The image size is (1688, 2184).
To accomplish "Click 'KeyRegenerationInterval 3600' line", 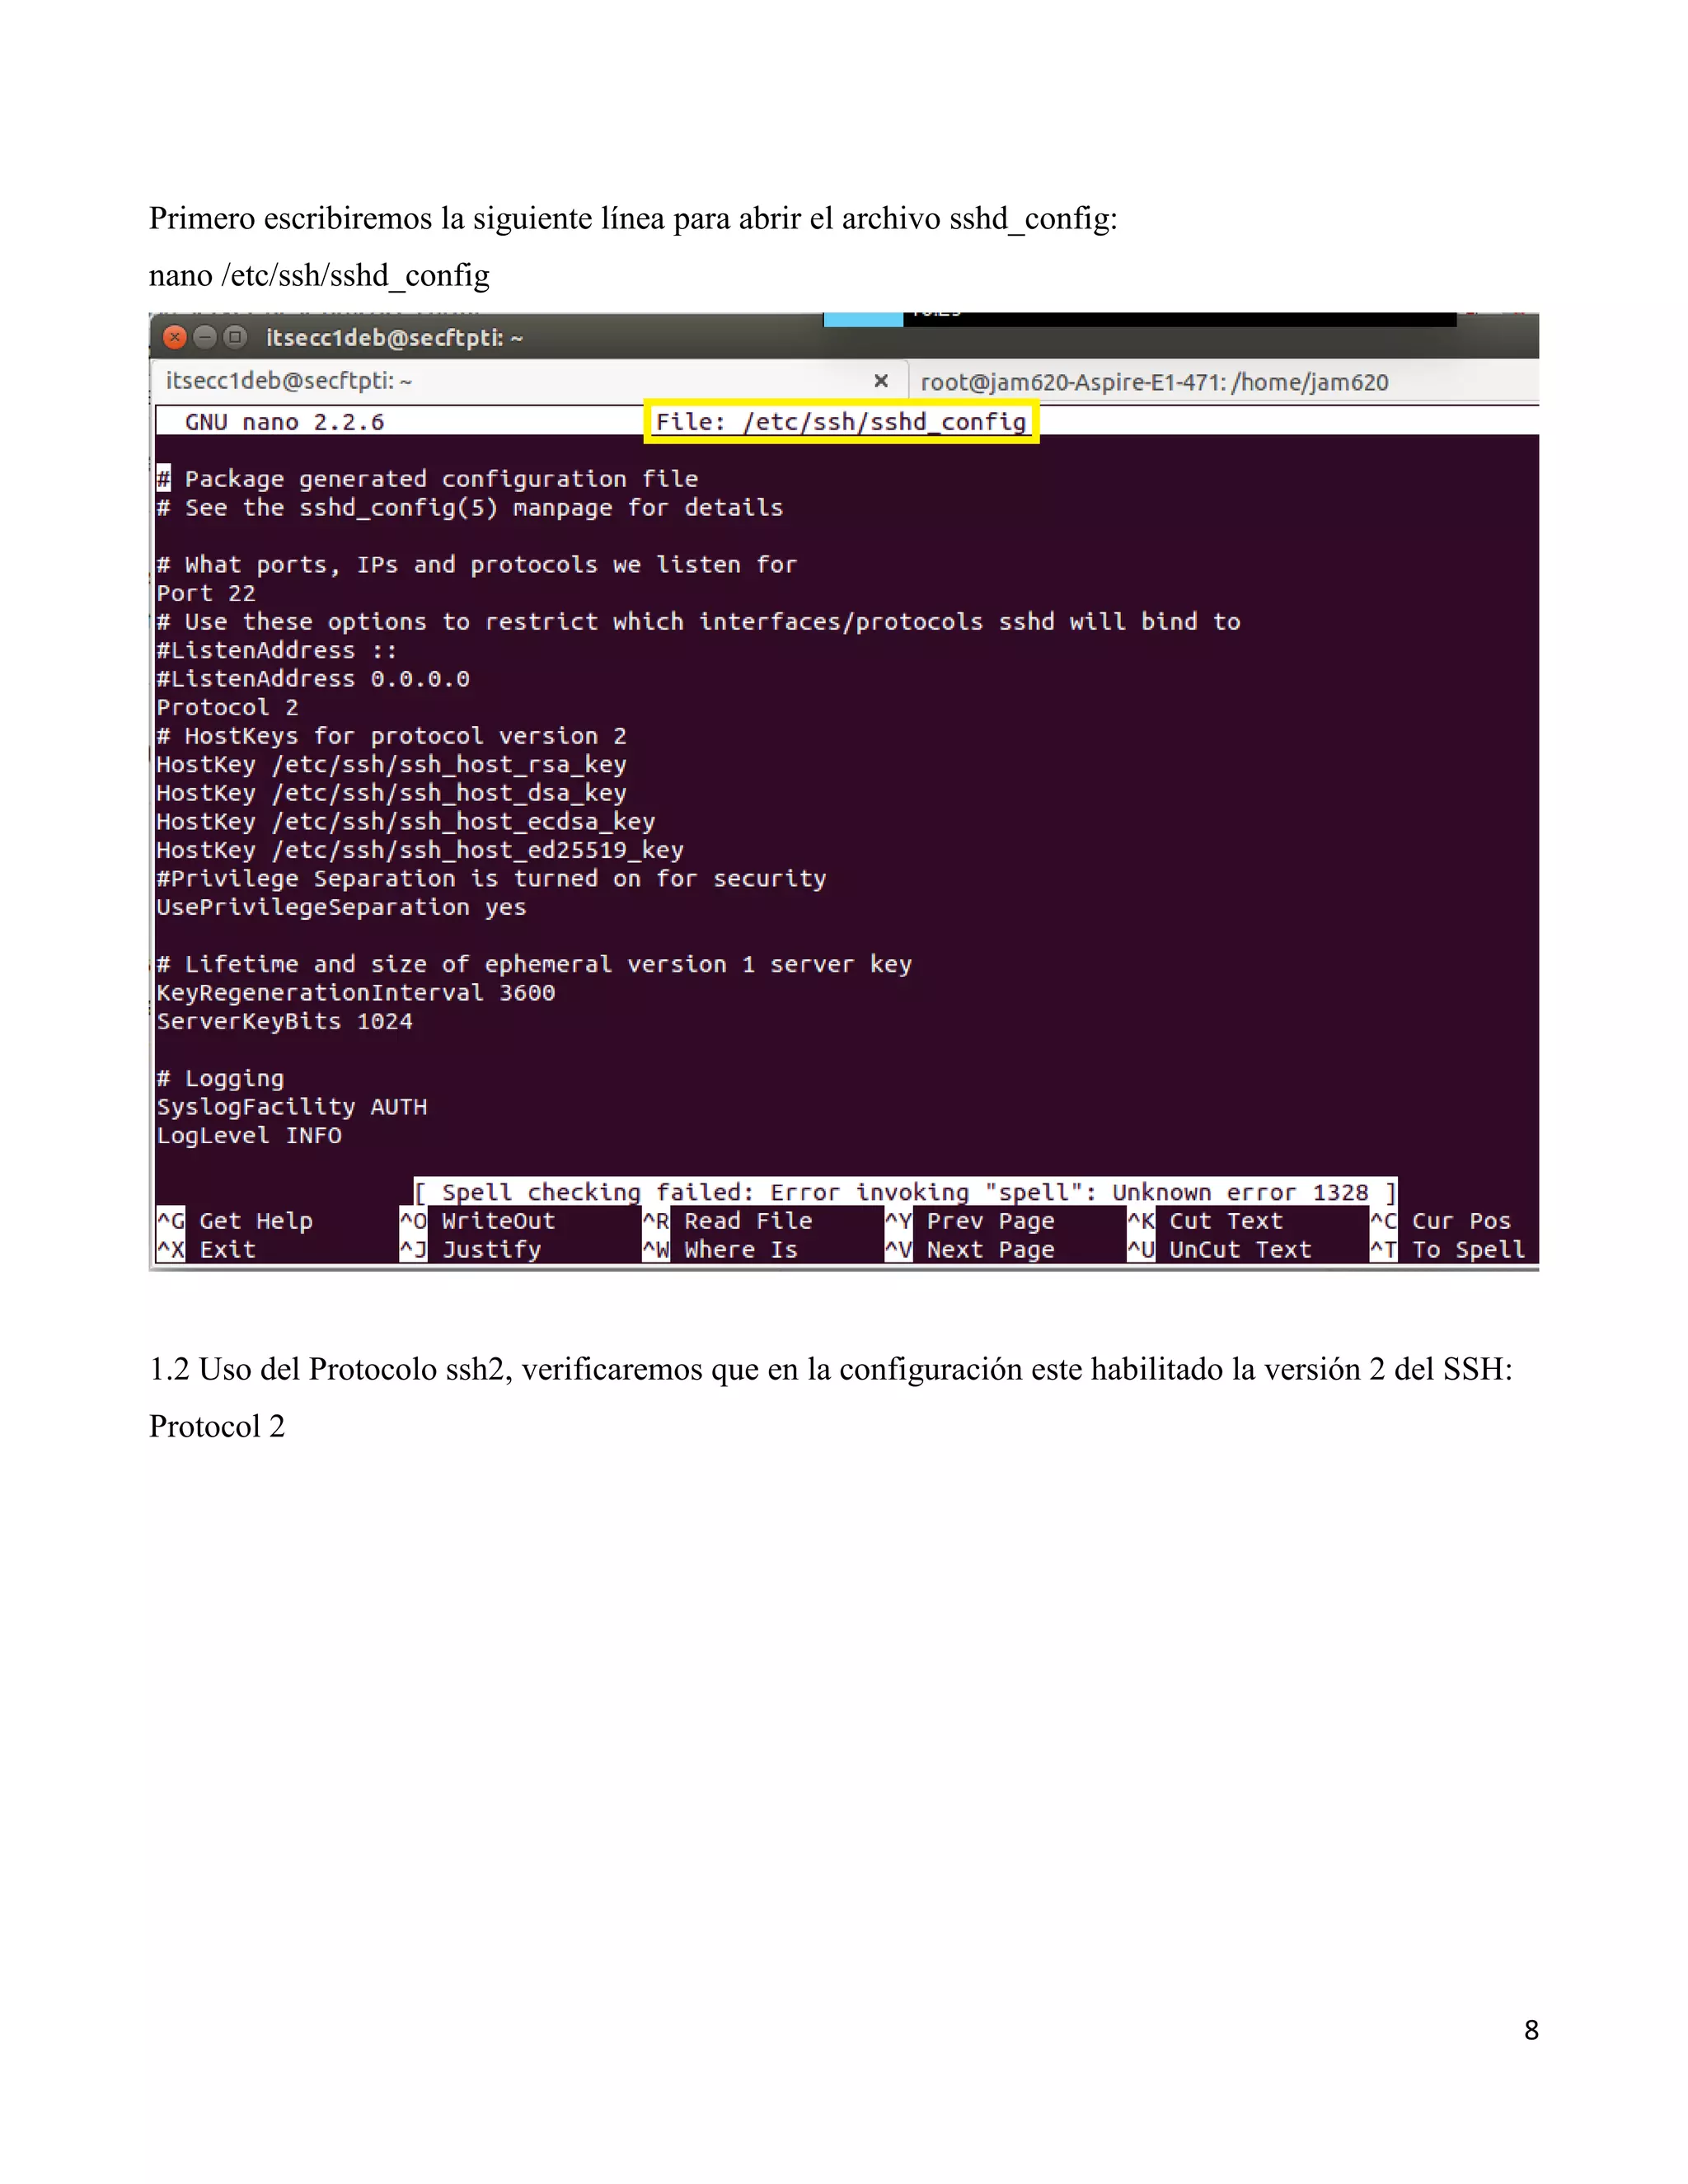I will [x=356, y=993].
